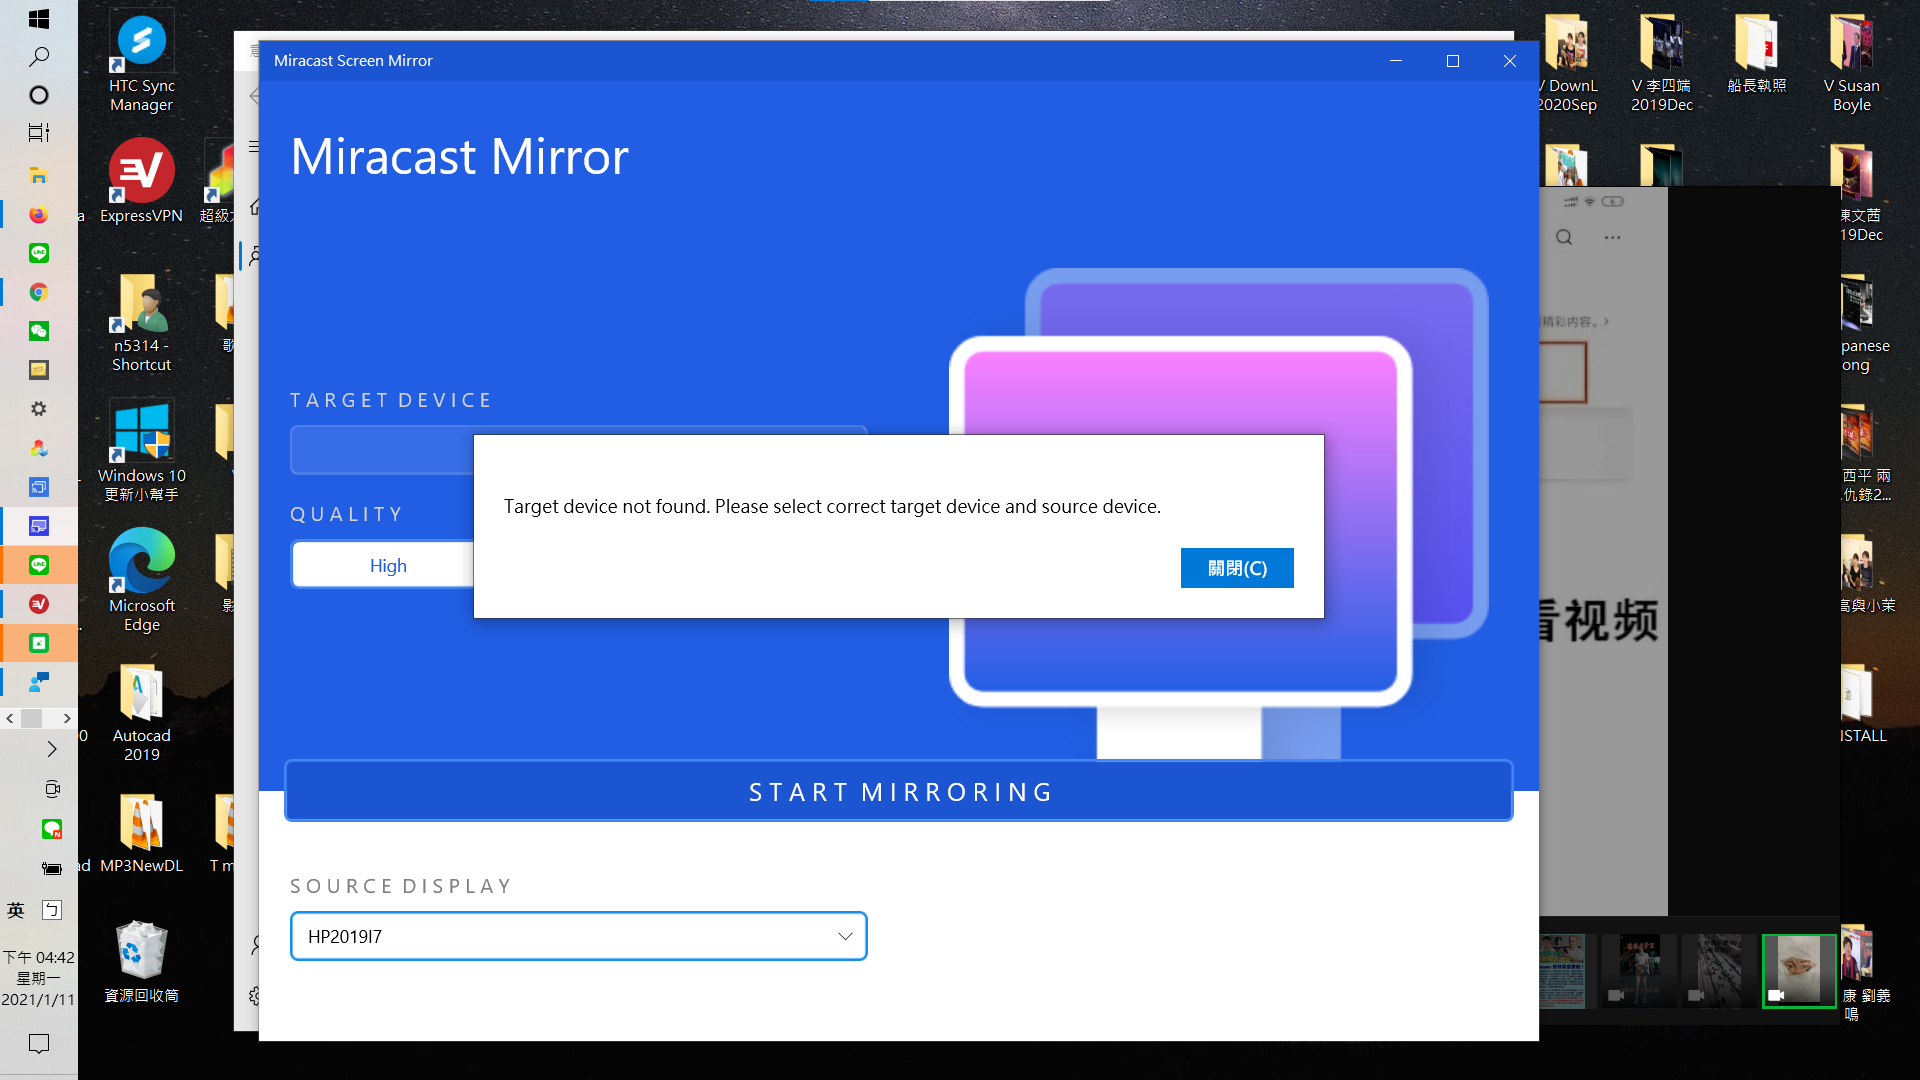Open the n5314 - Shortcut desktop icon
Viewport: 1920px width, 1080px height.
coord(141,322)
